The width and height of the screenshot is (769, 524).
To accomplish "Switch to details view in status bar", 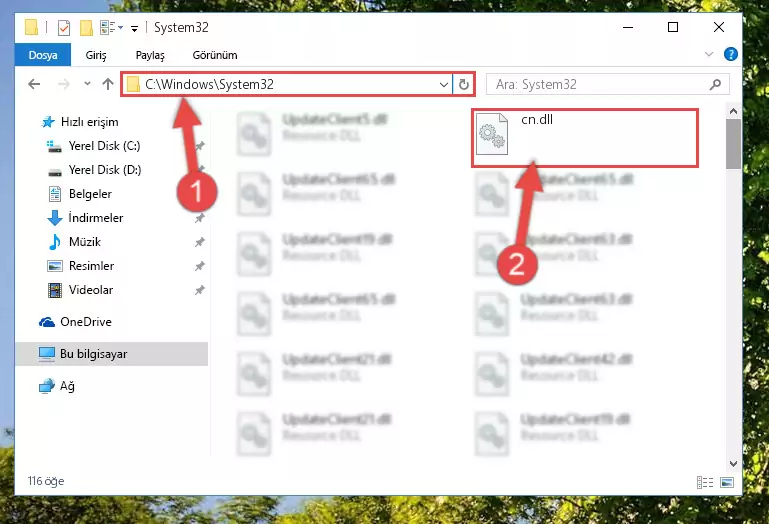I will pyautogui.click(x=705, y=482).
